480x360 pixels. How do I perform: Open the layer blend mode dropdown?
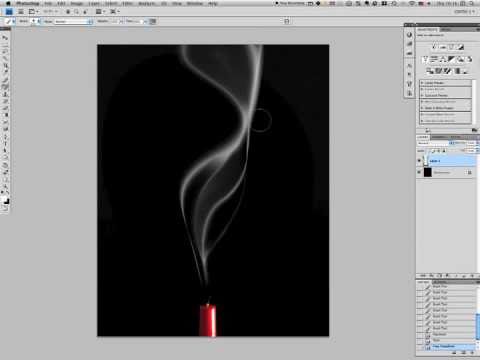pyautogui.click(x=436, y=143)
